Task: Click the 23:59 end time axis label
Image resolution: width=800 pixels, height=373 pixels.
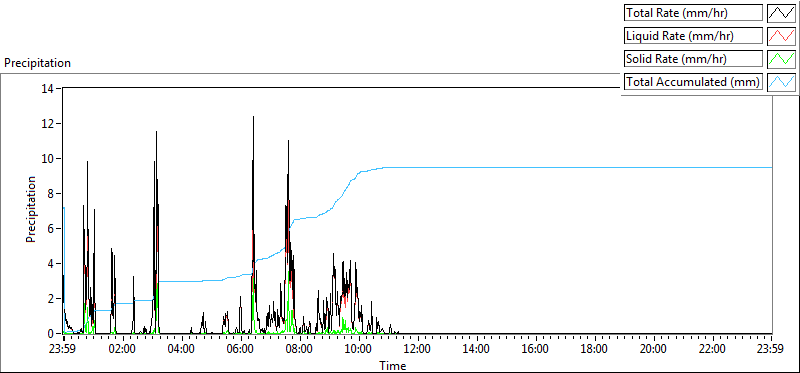Action: coord(771,350)
